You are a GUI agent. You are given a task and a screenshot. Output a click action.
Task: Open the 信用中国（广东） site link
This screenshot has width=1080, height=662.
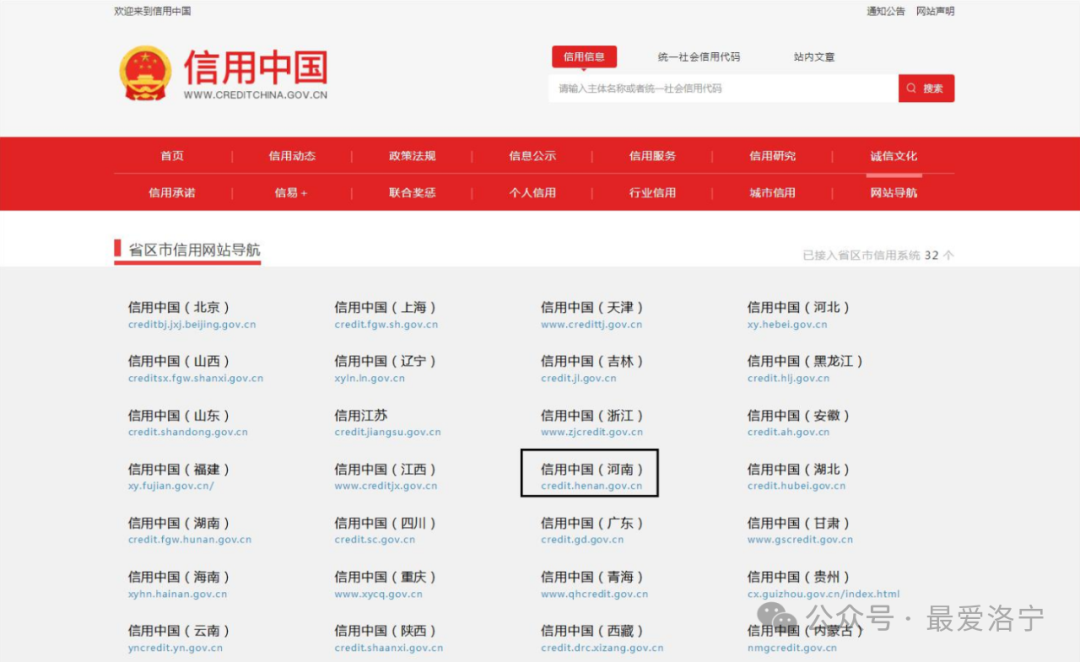[592, 523]
